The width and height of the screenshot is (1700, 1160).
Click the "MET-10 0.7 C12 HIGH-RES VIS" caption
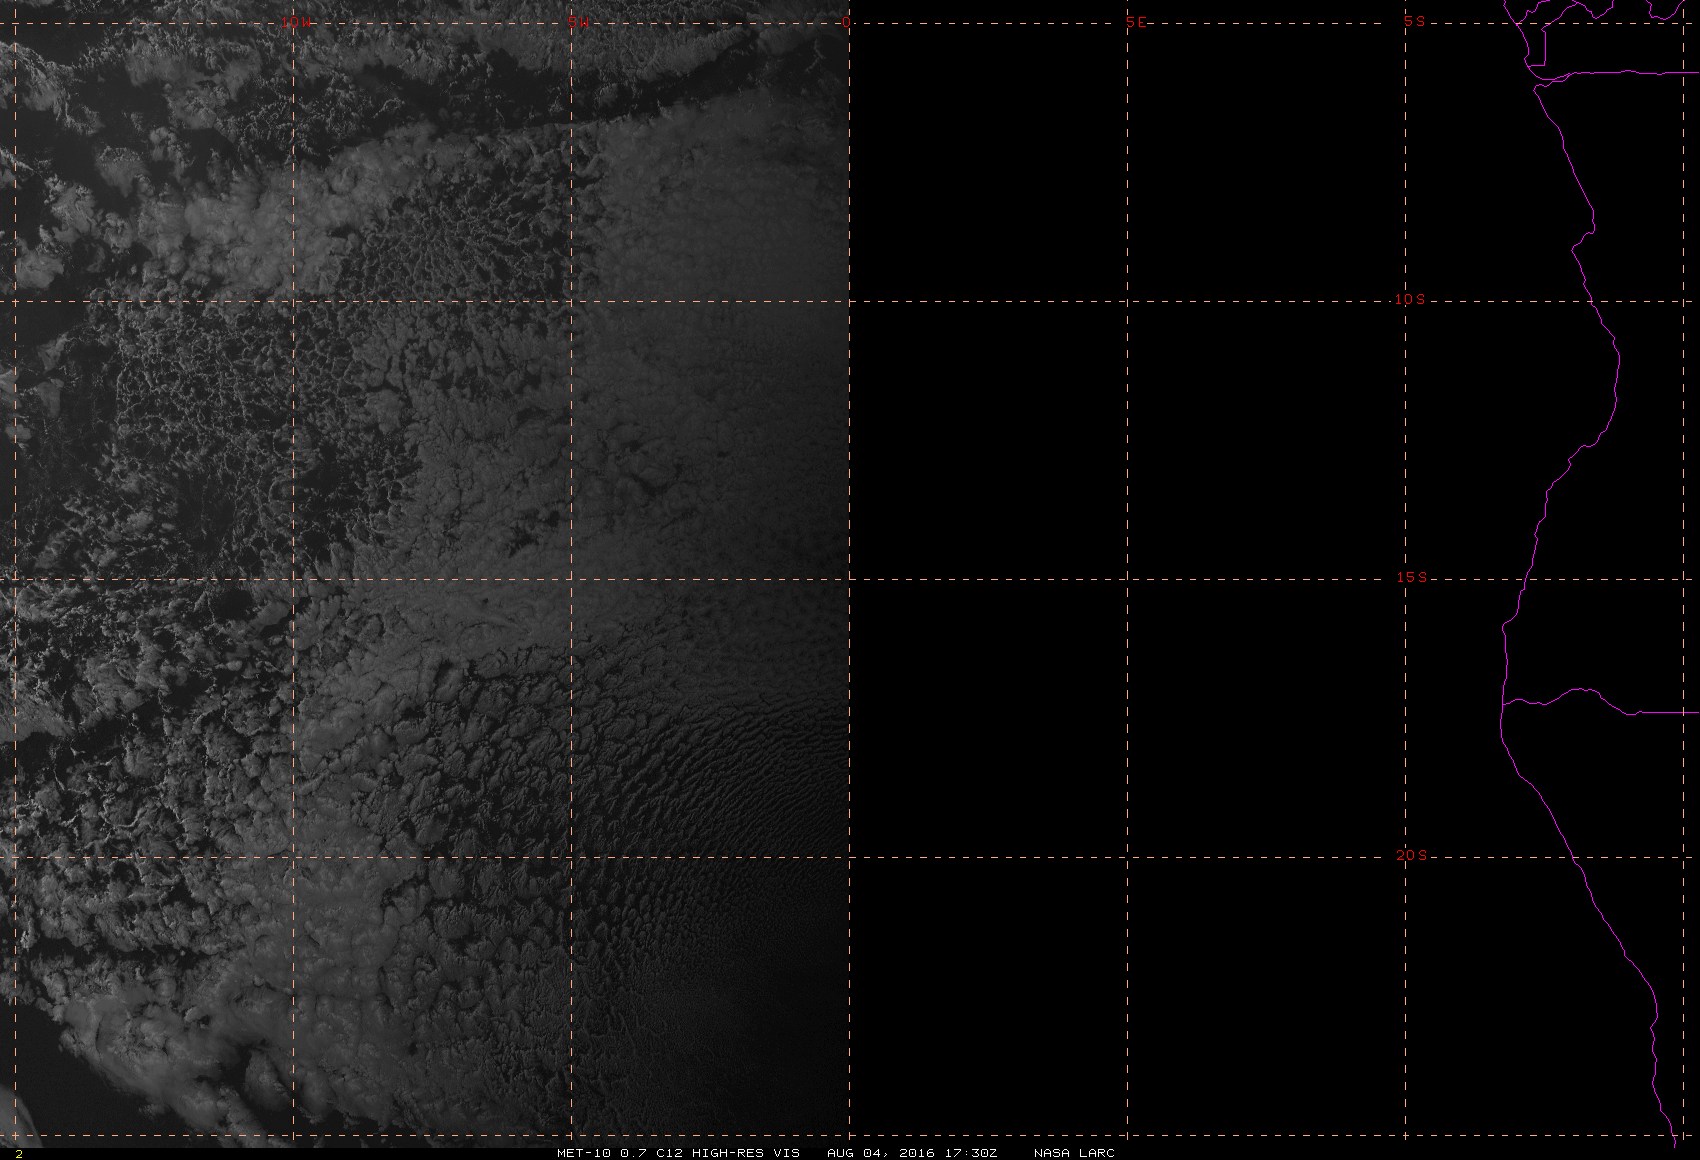pyautogui.click(x=678, y=1153)
